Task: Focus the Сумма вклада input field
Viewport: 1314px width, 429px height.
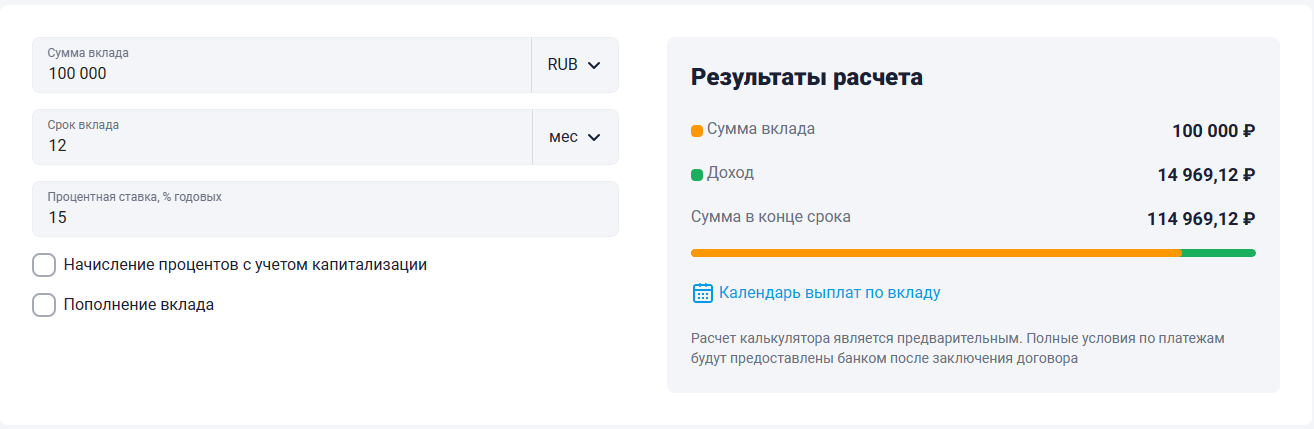Action: tap(281, 73)
